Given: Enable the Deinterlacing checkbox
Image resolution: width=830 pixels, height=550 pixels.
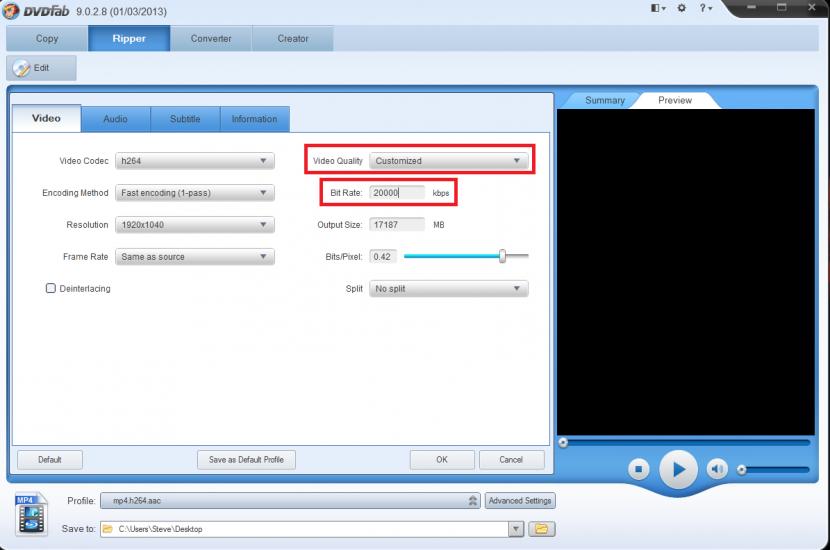Looking at the screenshot, I should coord(51,288).
